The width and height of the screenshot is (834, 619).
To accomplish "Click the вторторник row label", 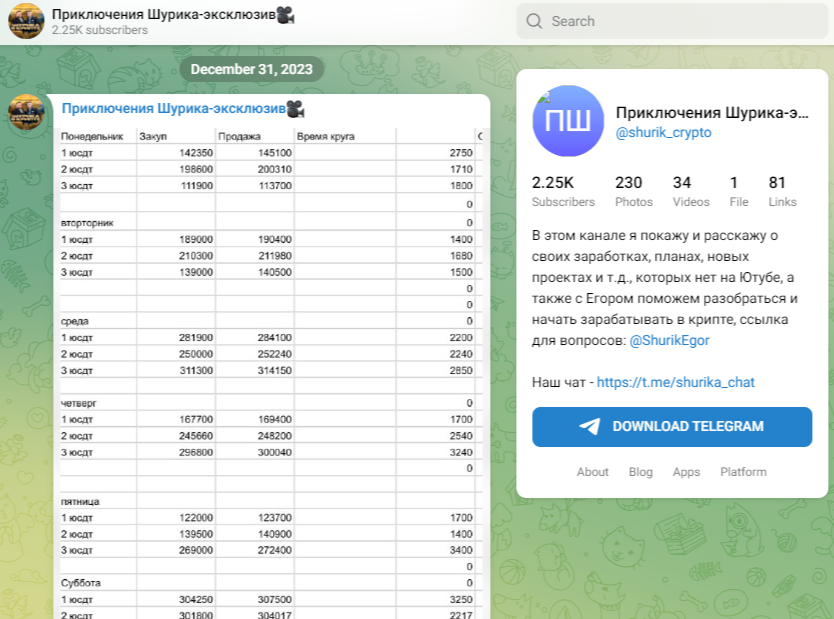I will point(87,223).
